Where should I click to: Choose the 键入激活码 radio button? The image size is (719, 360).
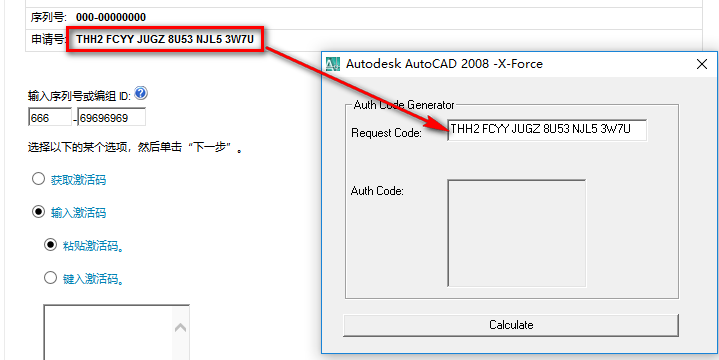coord(50,277)
